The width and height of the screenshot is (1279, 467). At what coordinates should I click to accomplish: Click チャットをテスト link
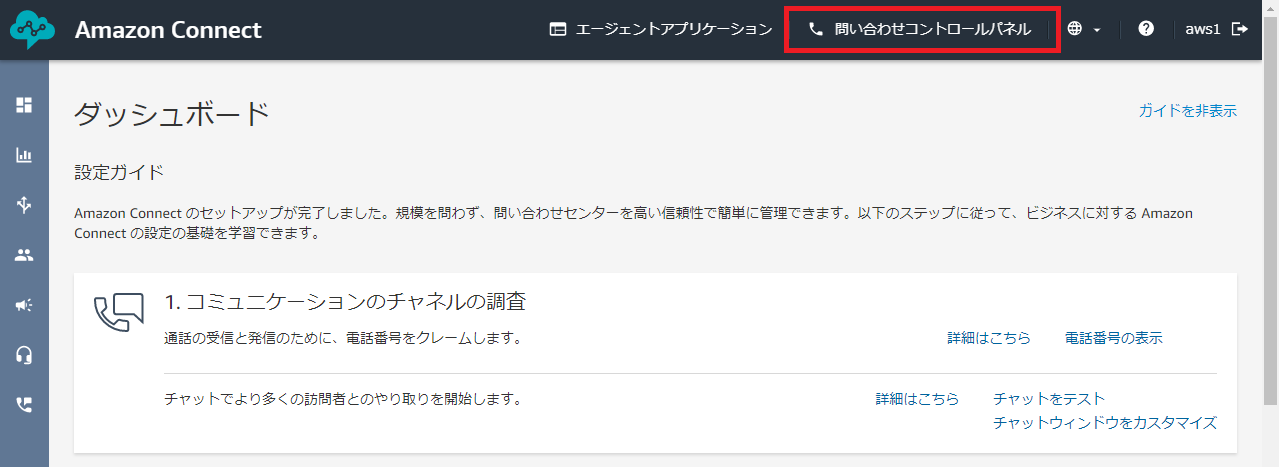[x=1049, y=399]
